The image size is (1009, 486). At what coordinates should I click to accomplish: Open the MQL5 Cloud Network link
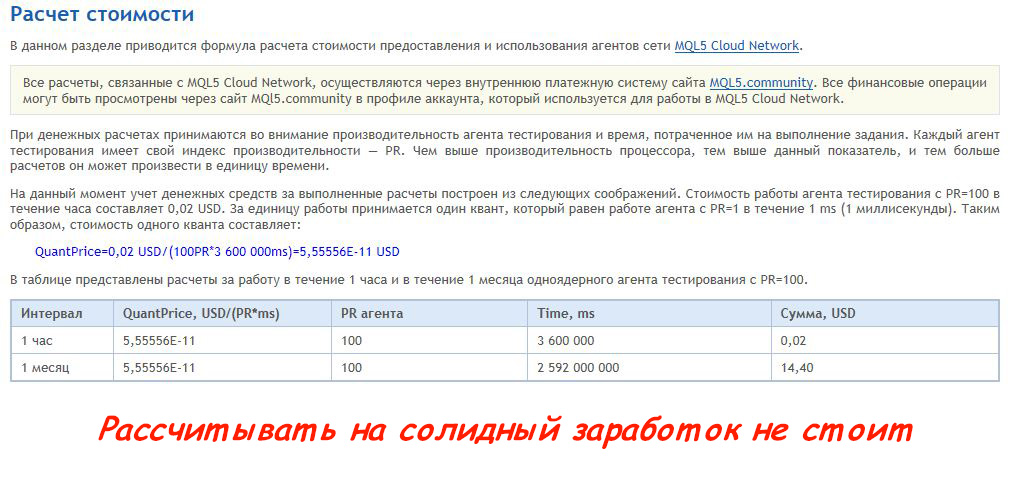(x=737, y=46)
